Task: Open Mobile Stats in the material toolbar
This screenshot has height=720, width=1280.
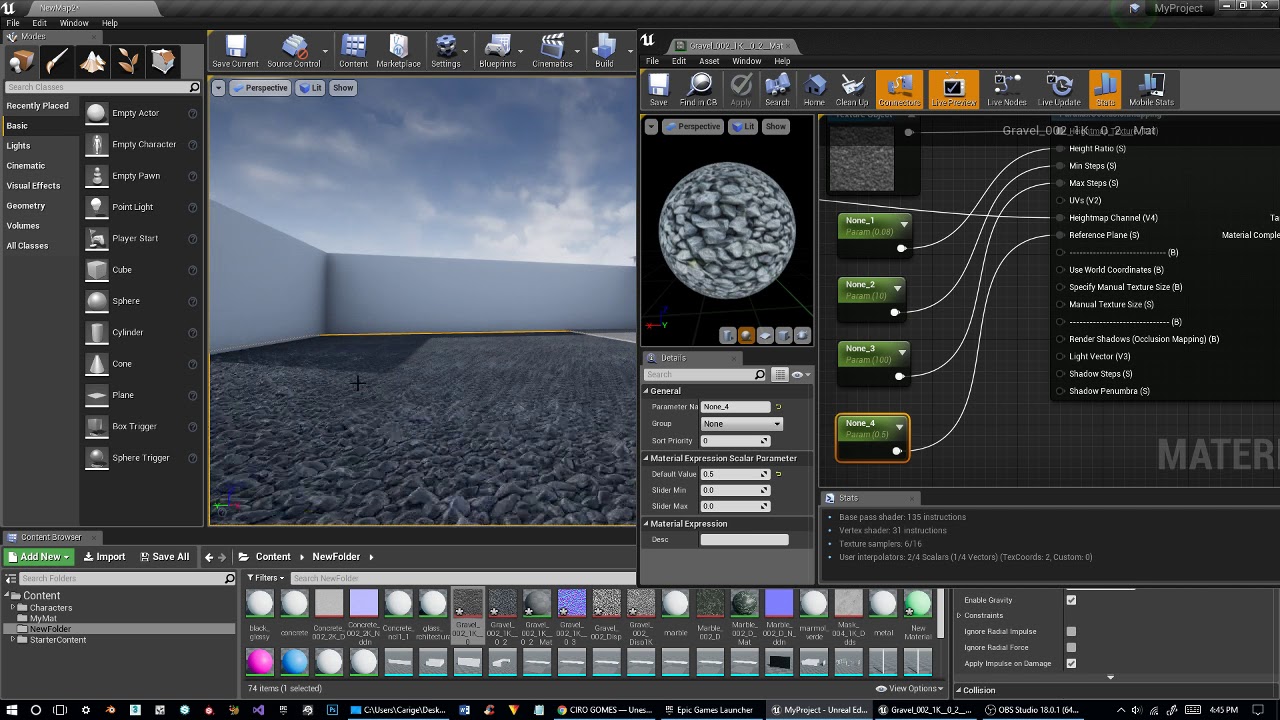Action: tap(1151, 90)
